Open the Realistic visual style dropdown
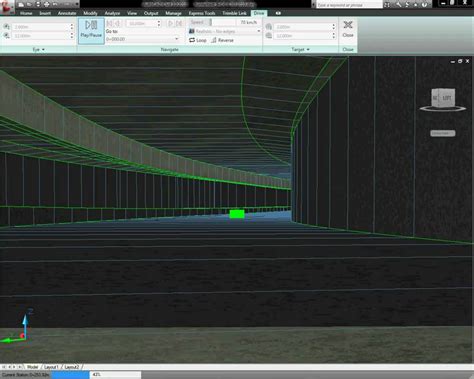The height and width of the screenshot is (379, 474). pos(259,31)
